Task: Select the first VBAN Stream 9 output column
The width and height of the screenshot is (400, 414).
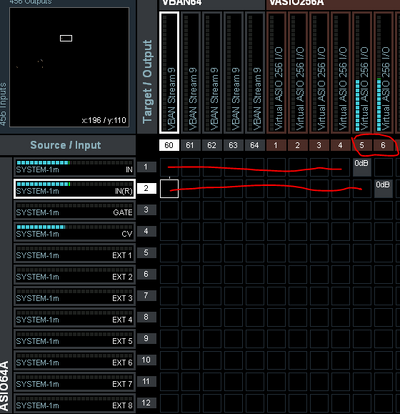Action: [169, 72]
